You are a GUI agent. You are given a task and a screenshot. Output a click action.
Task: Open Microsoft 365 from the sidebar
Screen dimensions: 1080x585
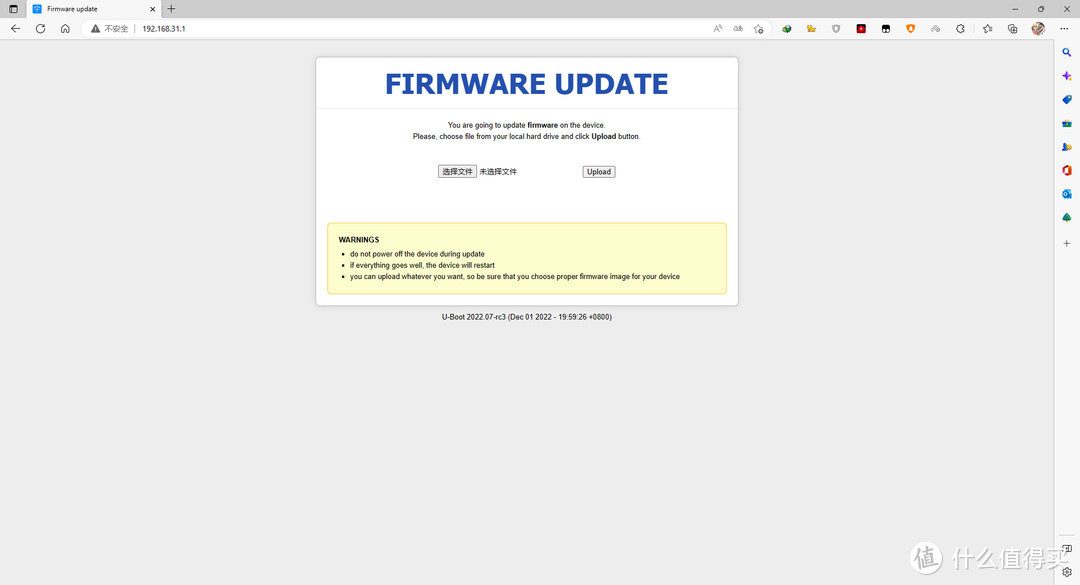(x=1067, y=171)
